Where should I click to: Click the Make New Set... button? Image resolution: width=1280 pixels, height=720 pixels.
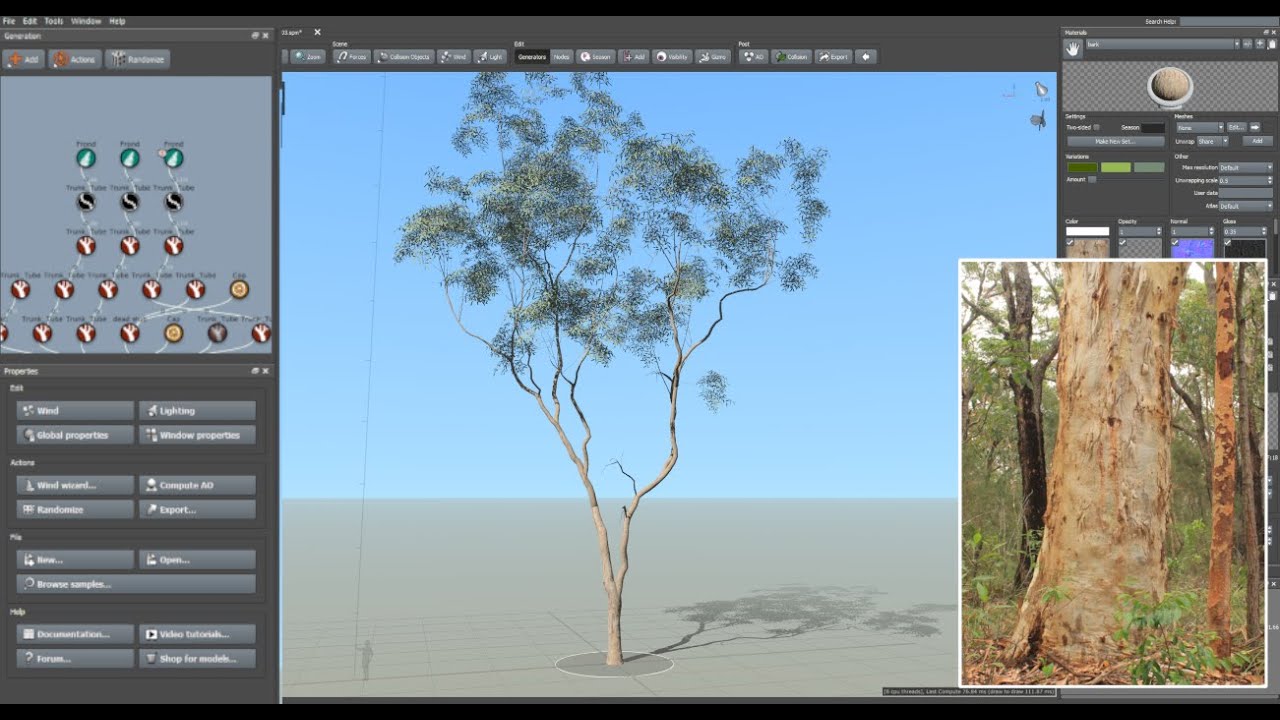pos(1116,141)
